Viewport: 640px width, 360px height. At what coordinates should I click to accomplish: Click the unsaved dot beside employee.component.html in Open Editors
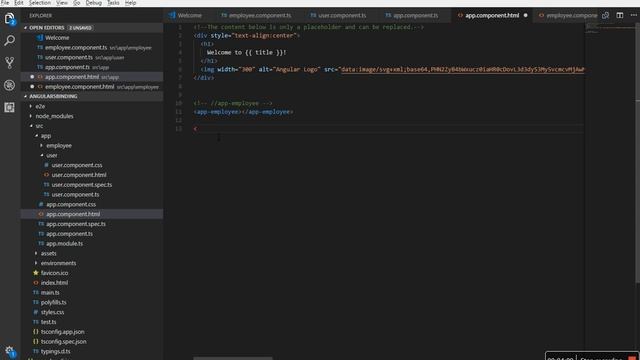(32, 87)
